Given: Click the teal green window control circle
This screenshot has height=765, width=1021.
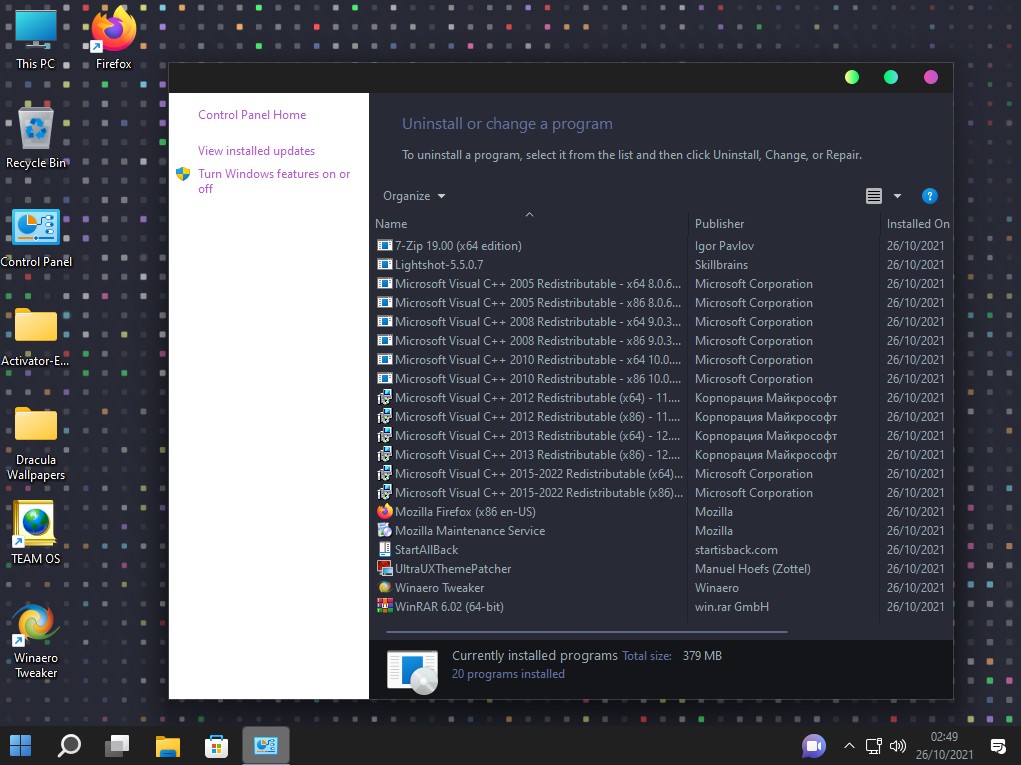Looking at the screenshot, I should click(891, 77).
